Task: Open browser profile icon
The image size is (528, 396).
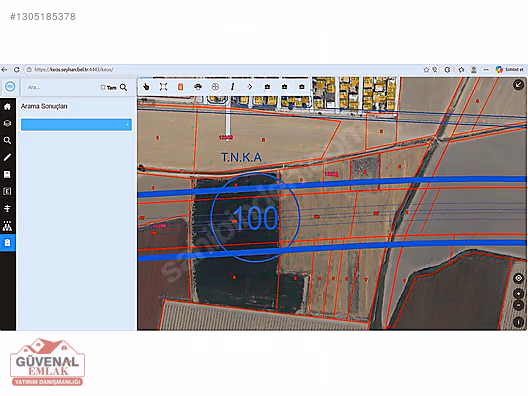Action: pyautogui.click(x=474, y=70)
